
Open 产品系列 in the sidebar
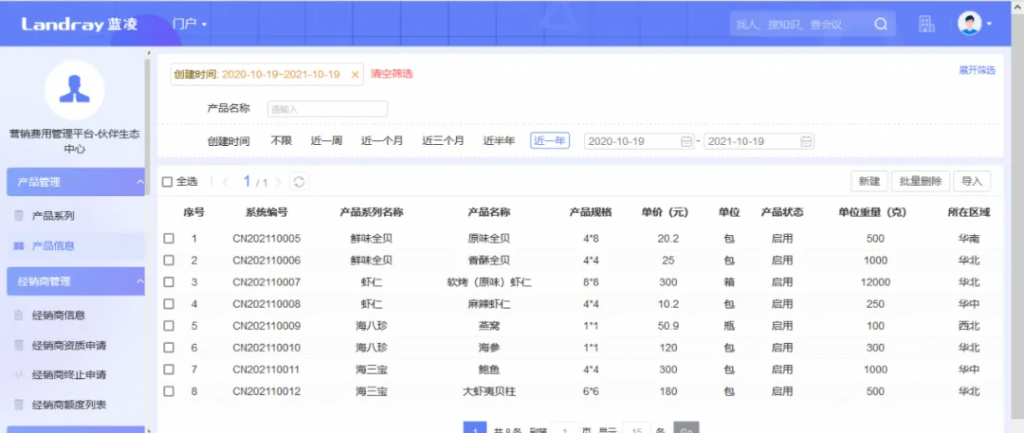pos(53,215)
